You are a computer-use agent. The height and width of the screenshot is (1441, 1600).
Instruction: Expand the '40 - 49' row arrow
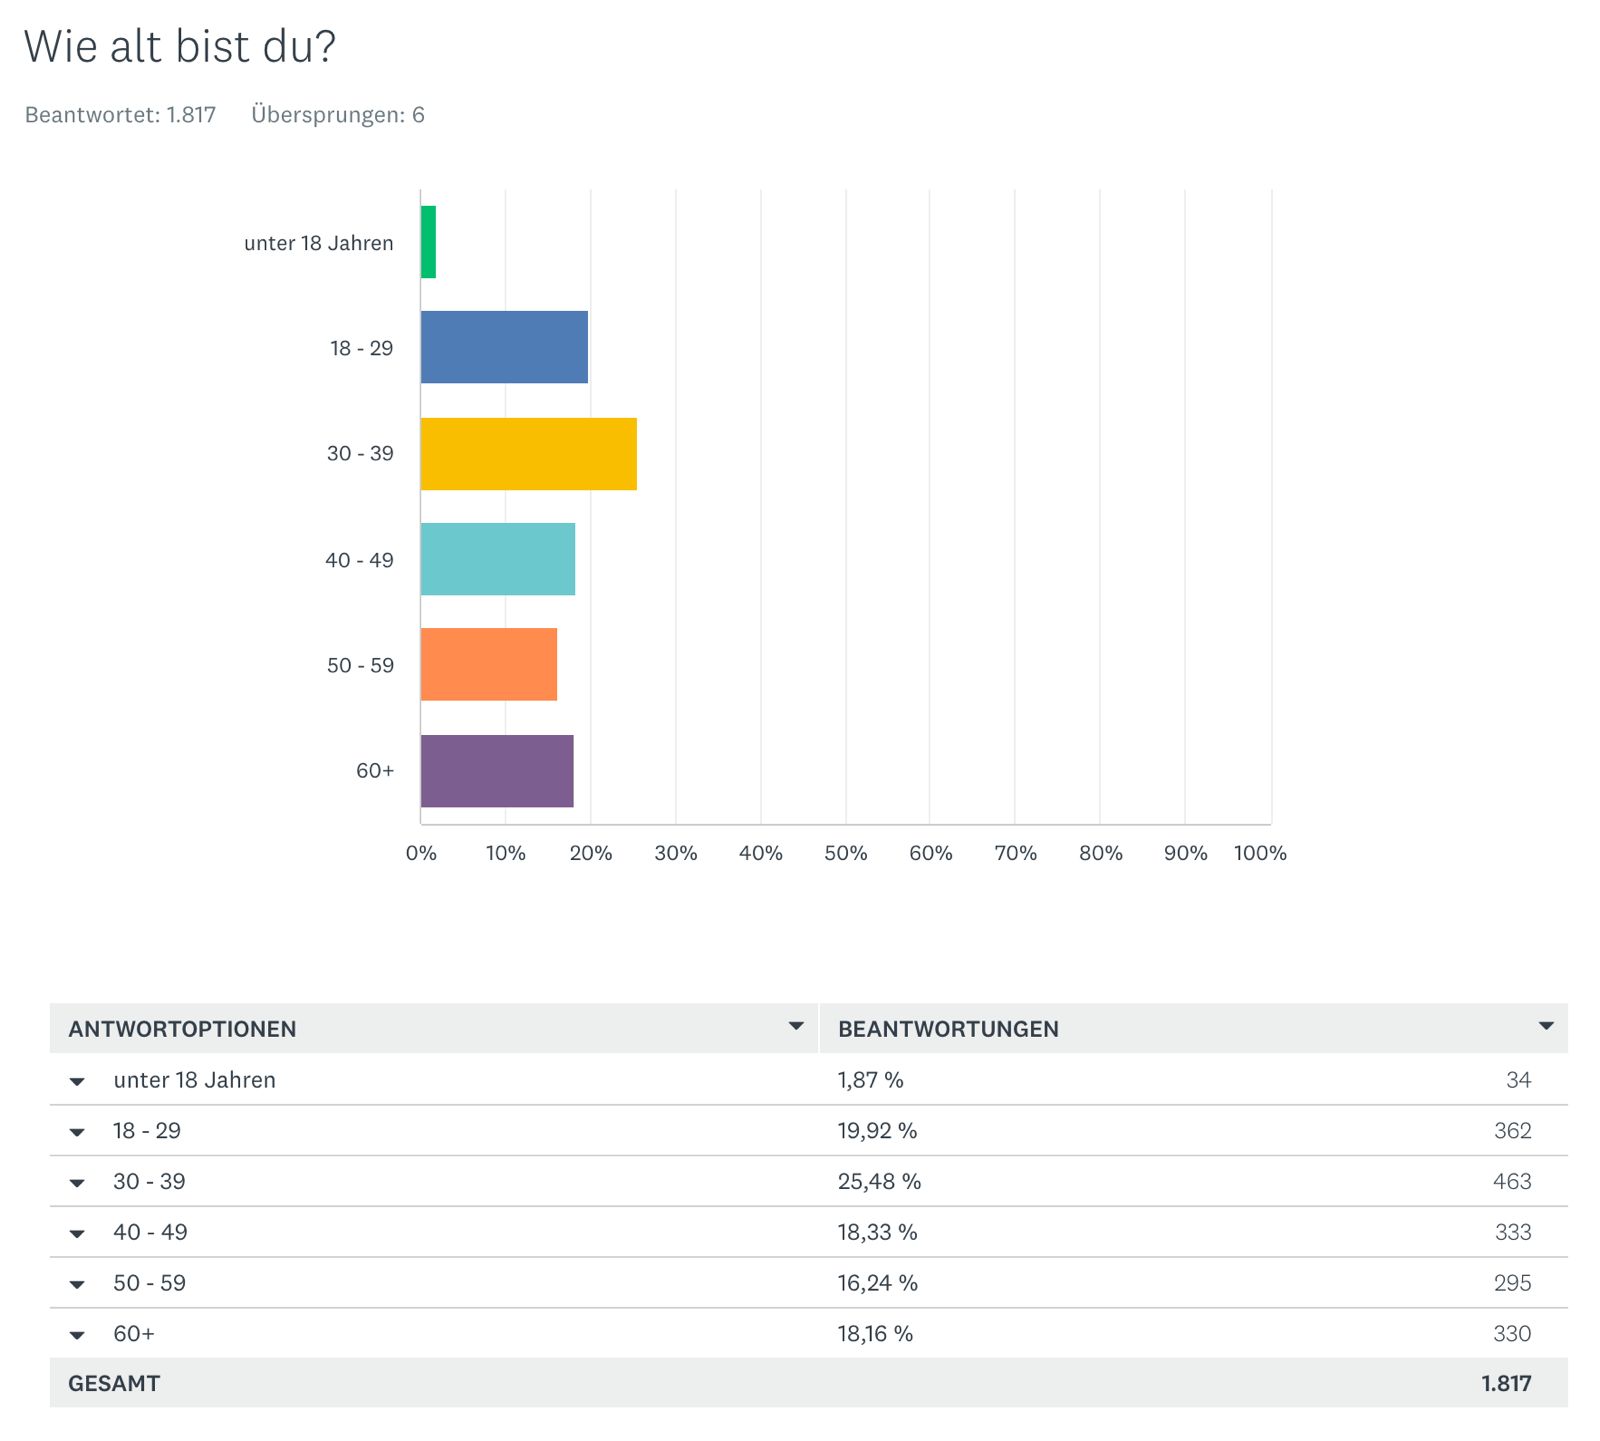tap(77, 1234)
